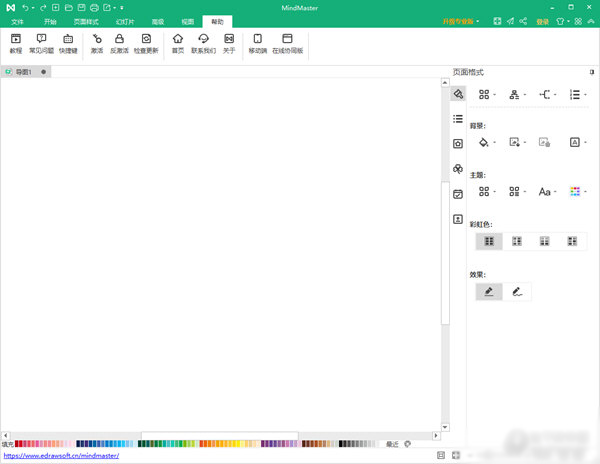Switch to the 页面样式 ribbon tab
Screen dimensions: 600x464
(87, 21)
